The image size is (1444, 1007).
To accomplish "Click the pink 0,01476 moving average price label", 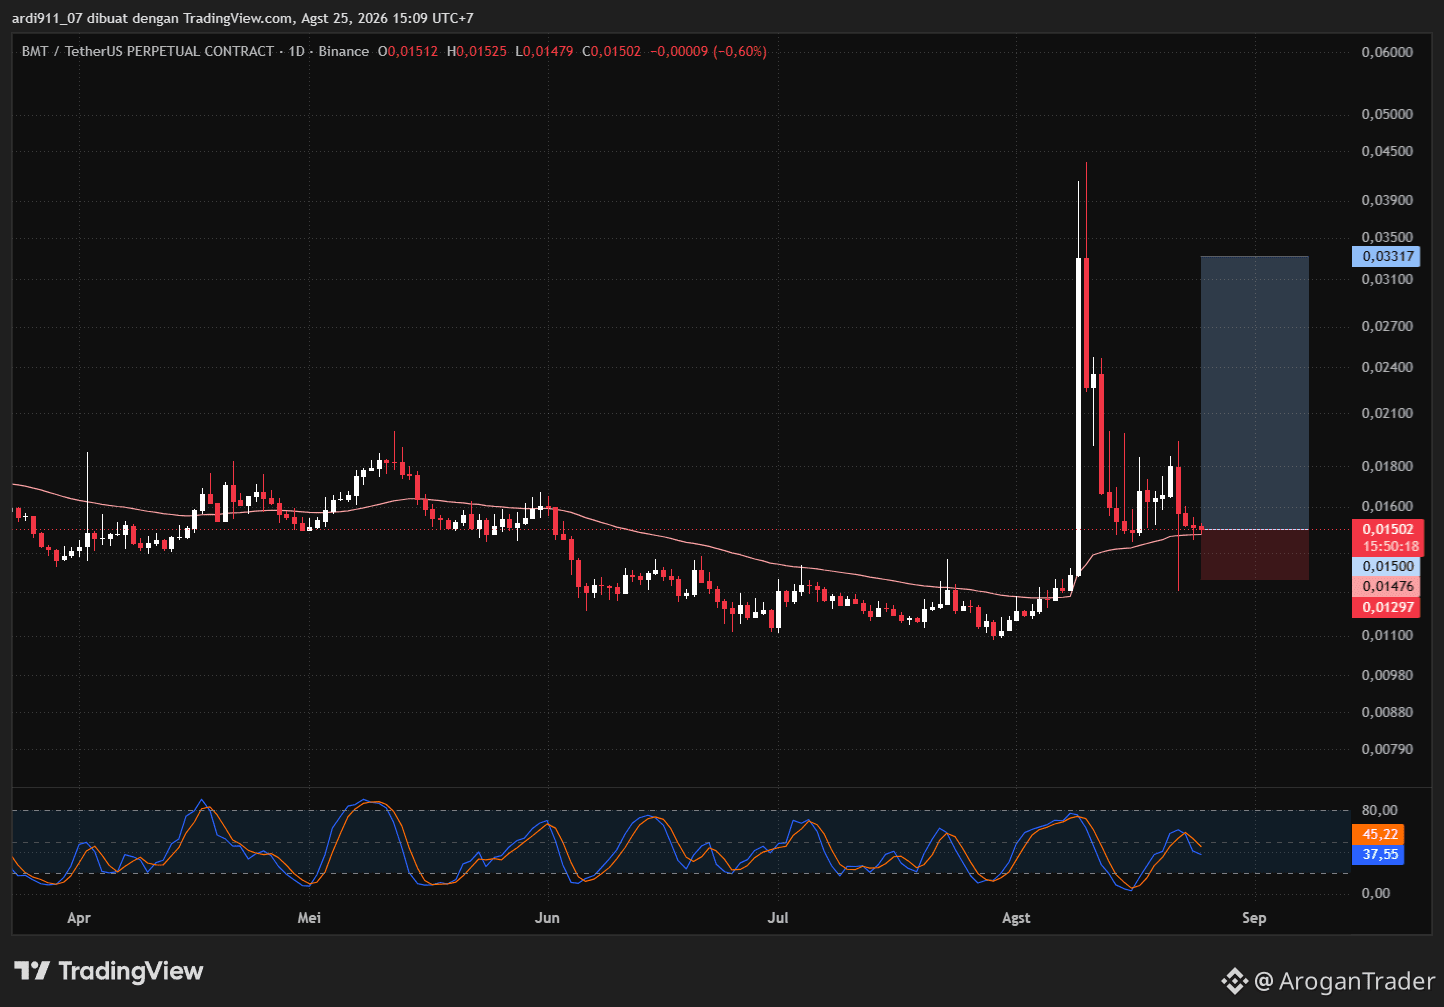I will (1385, 587).
